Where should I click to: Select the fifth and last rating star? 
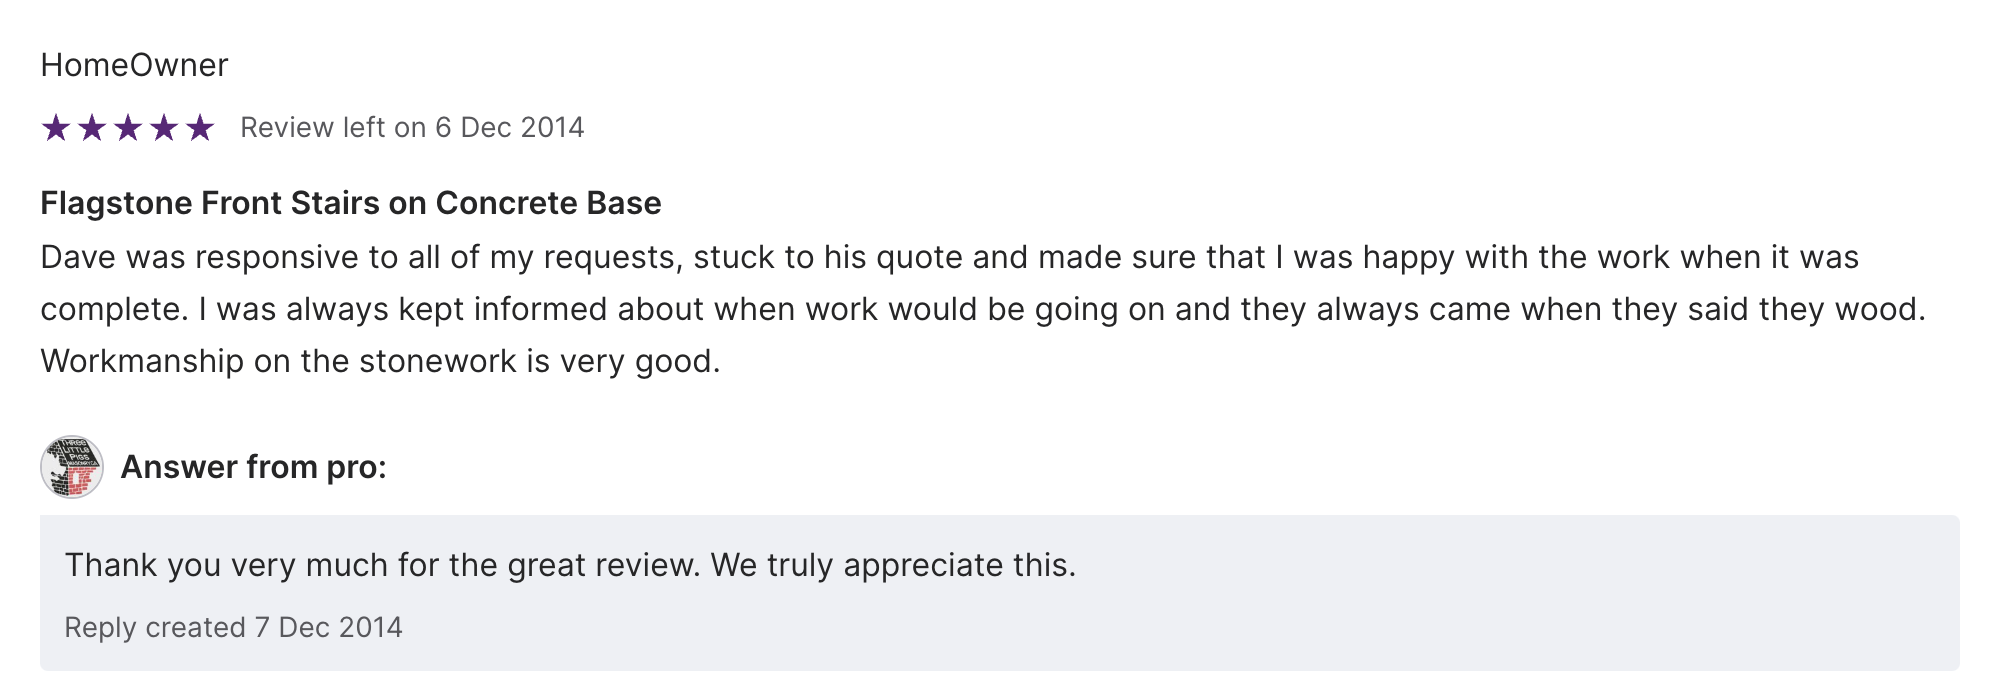(x=200, y=128)
